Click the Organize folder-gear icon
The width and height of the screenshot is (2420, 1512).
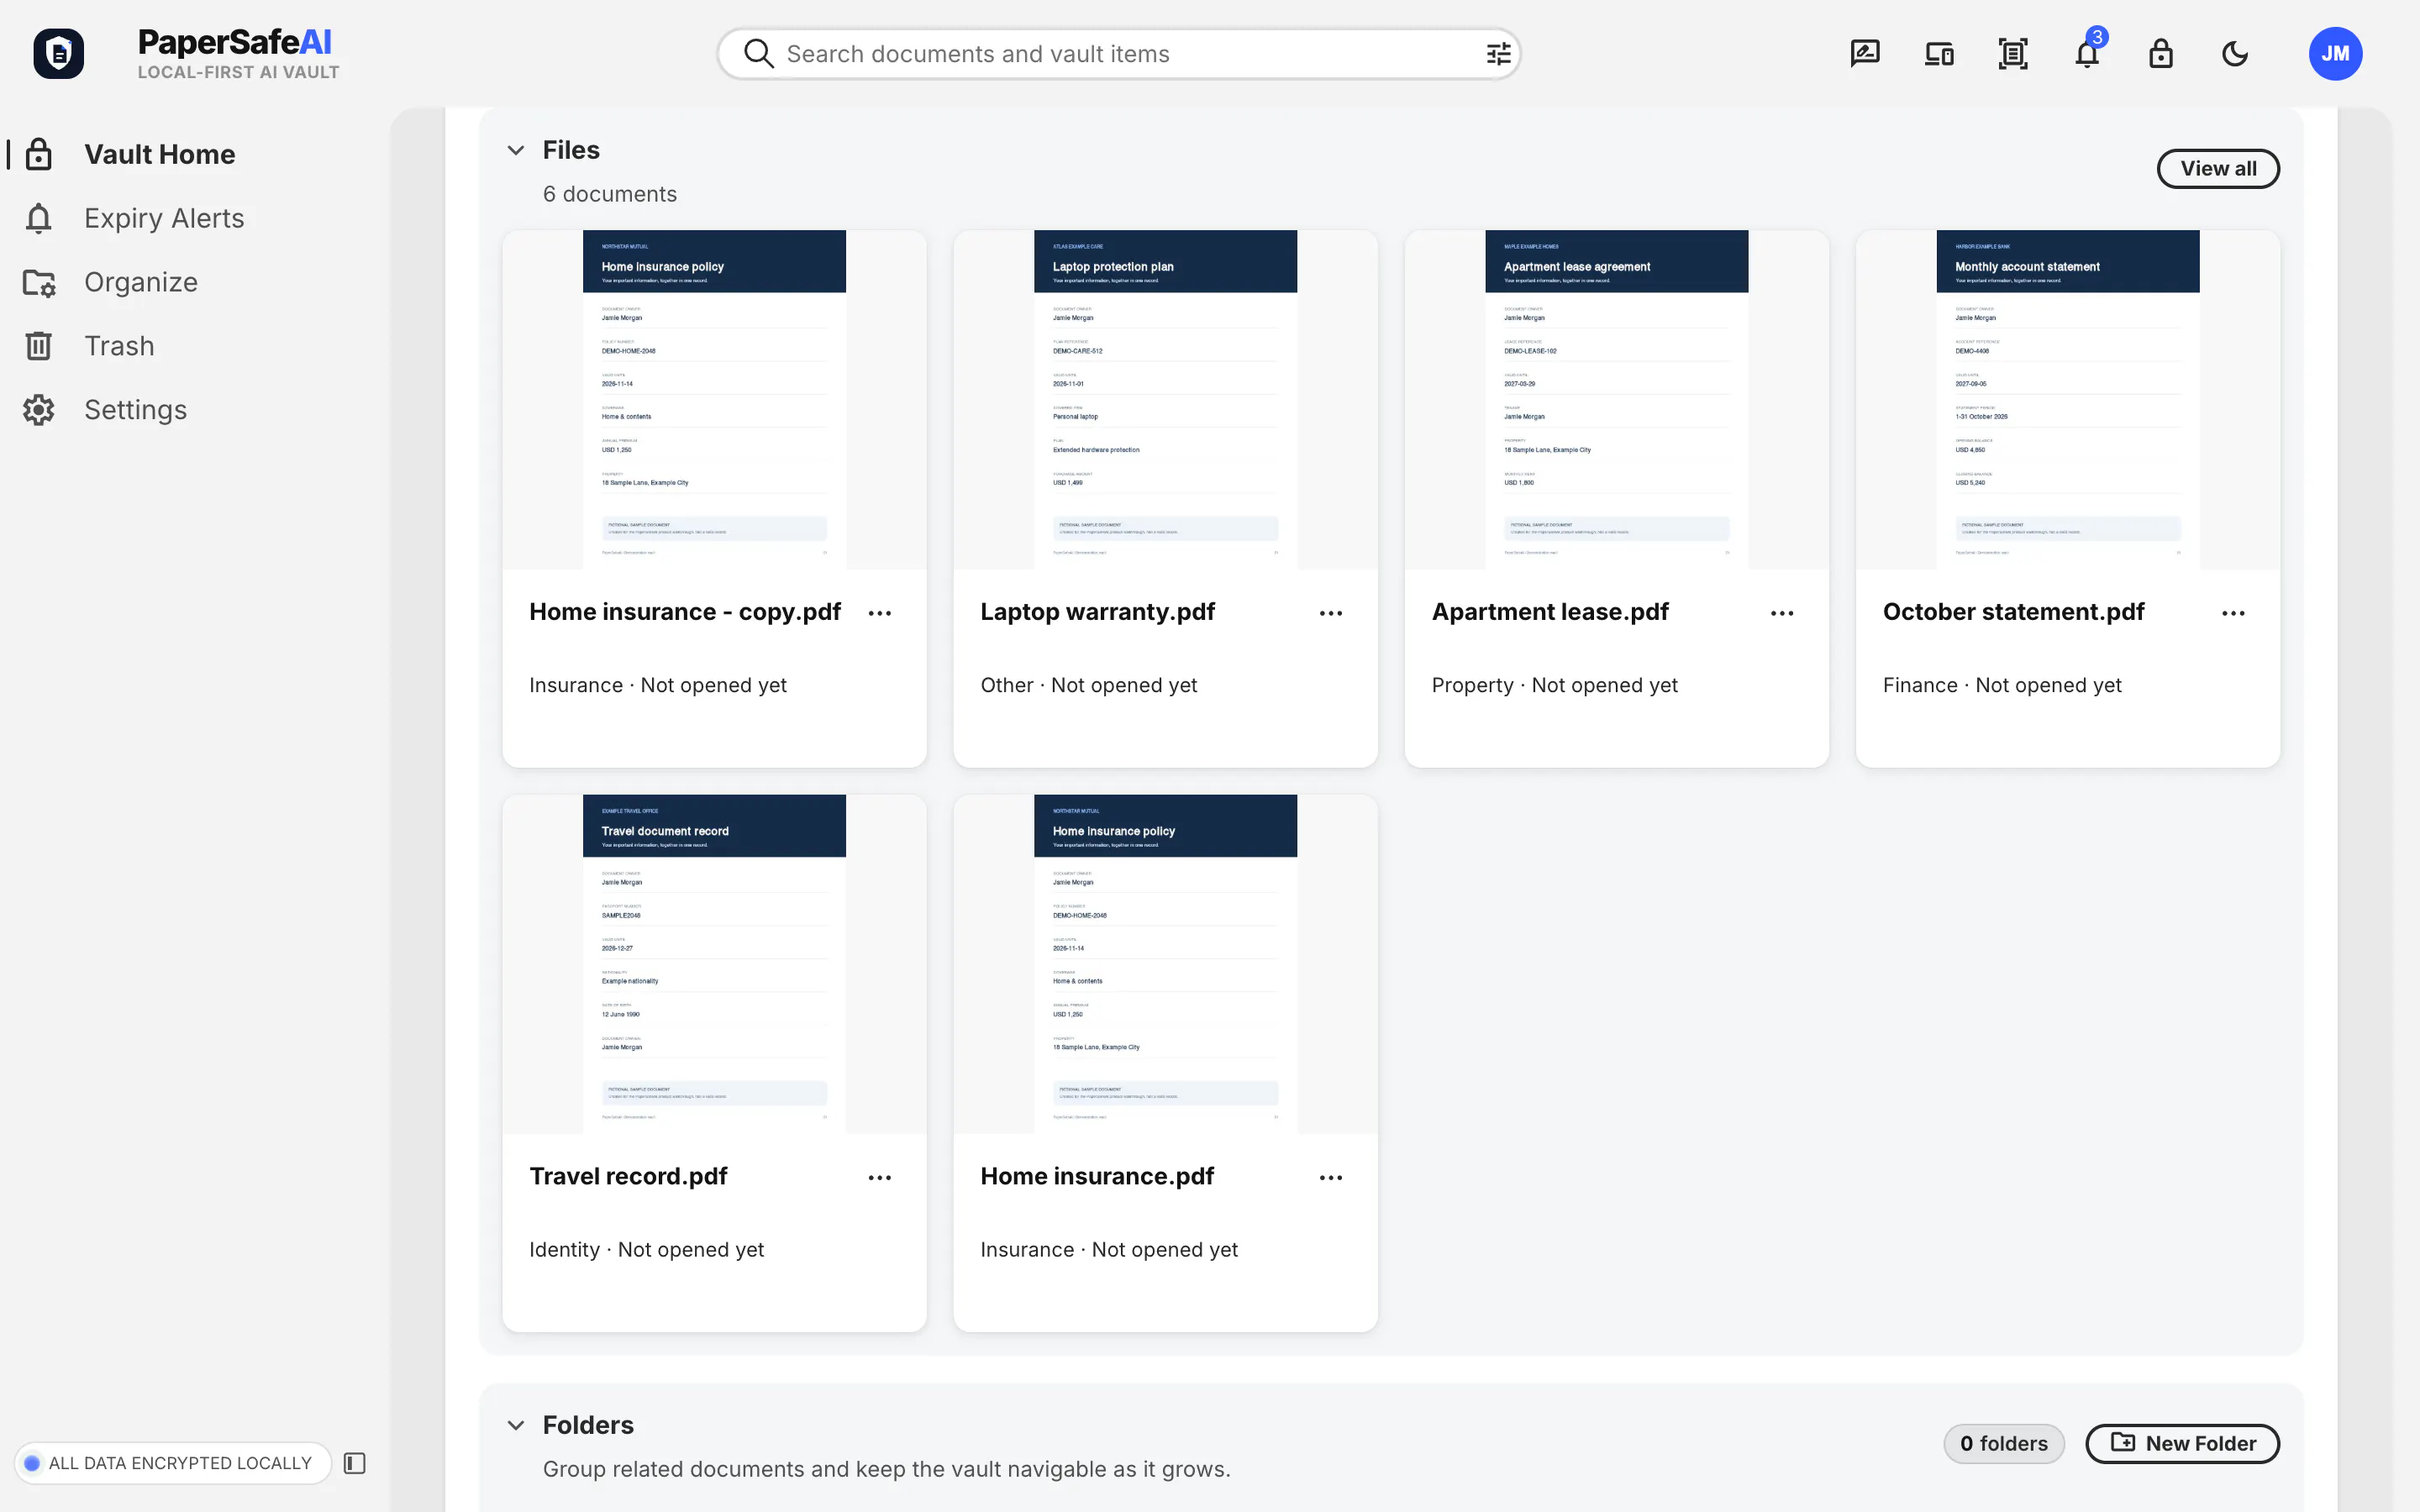point(38,282)
